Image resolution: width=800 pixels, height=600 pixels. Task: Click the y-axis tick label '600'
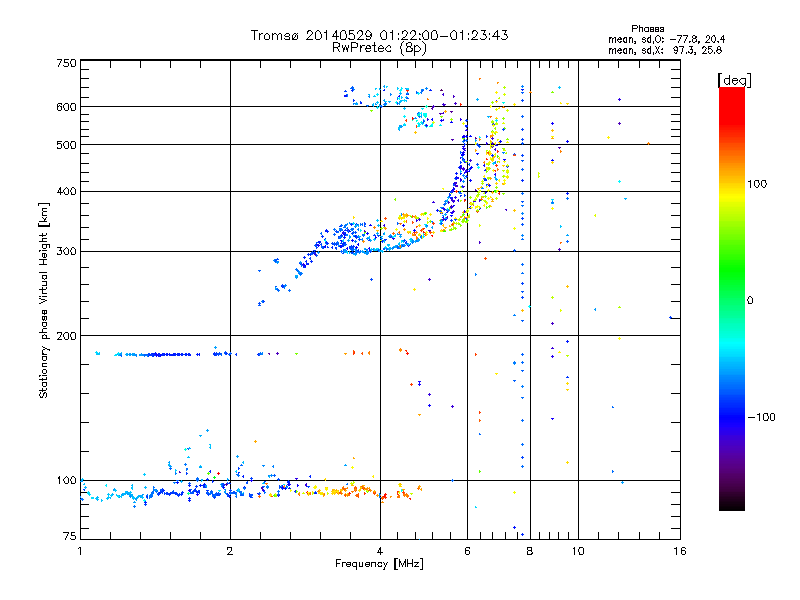[x=66, y=107]
